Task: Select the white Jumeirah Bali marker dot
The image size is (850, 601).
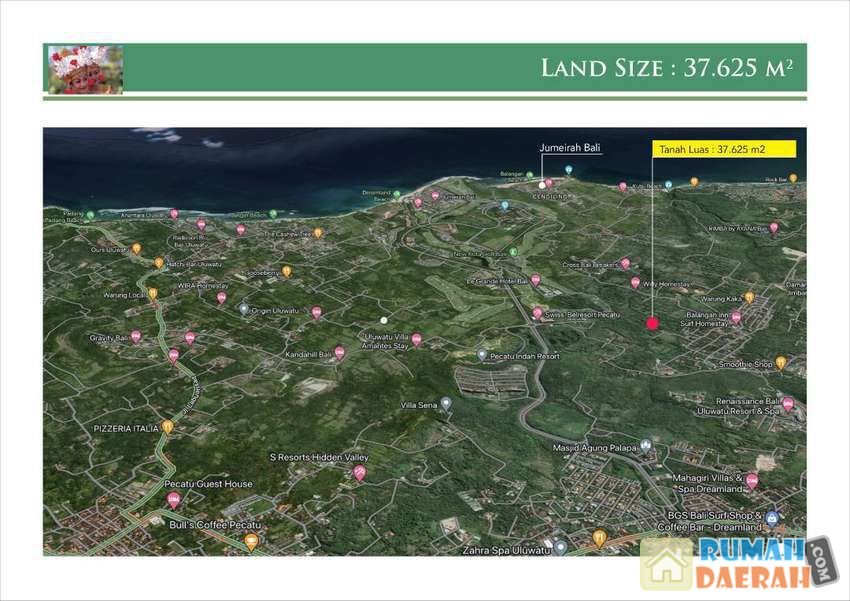Action: click(x=542, y=184)
